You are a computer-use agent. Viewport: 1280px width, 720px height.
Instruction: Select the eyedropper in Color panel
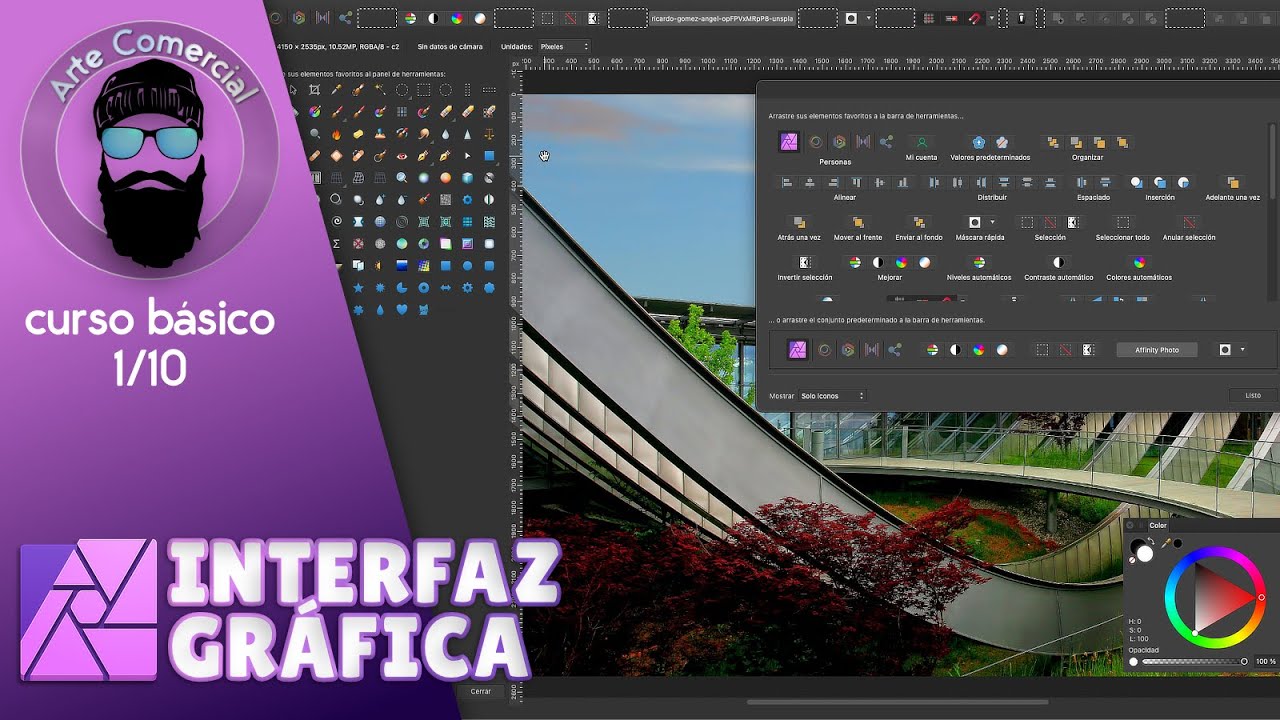[x=1165, y=543]
